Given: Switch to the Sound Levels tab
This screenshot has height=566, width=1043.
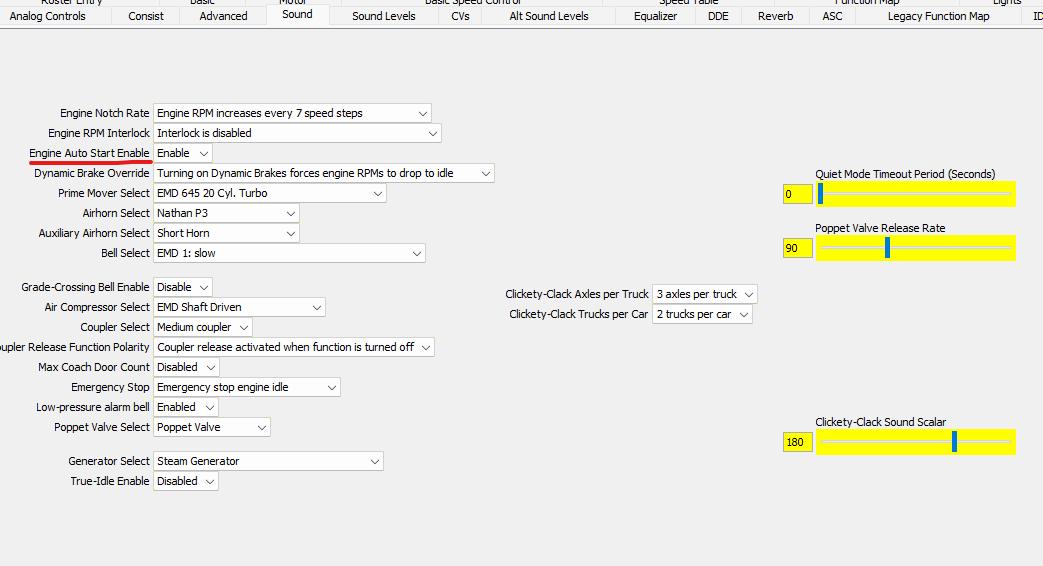Looking at the screenshot, I should coord(384,16).
